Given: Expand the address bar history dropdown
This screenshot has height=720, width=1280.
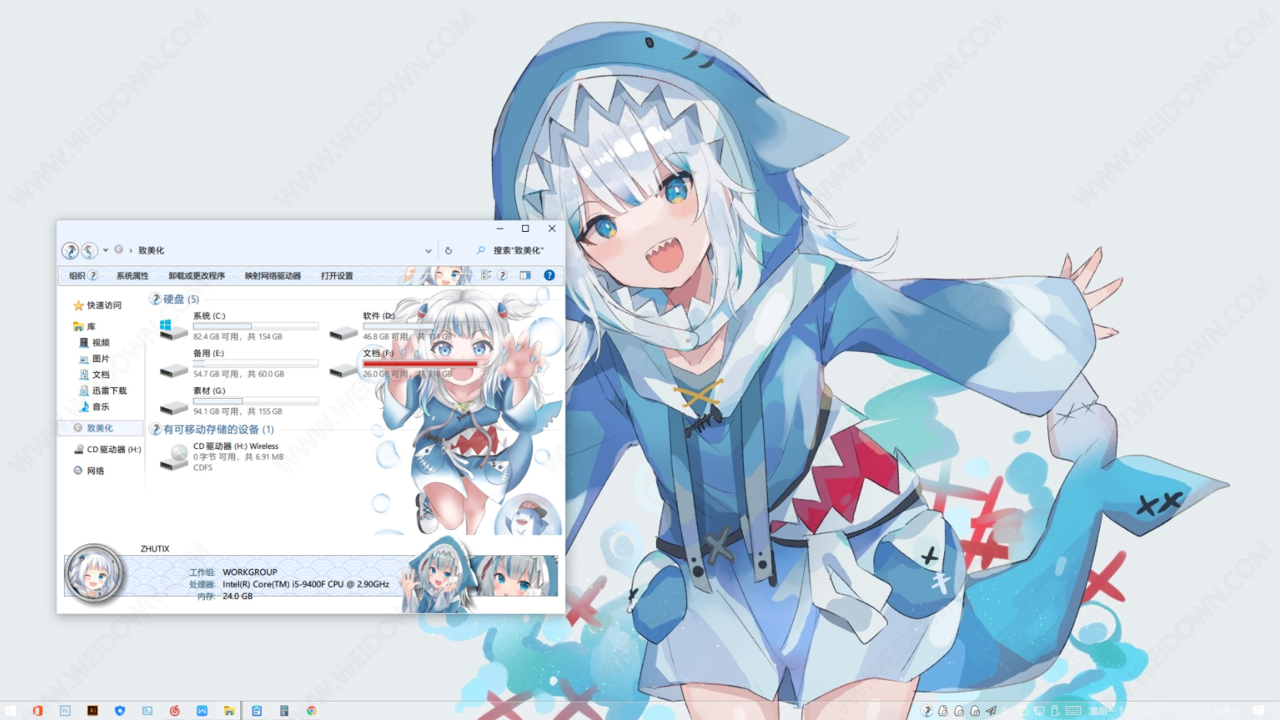Looking at the screenshot, I should (x=429, y=251).
